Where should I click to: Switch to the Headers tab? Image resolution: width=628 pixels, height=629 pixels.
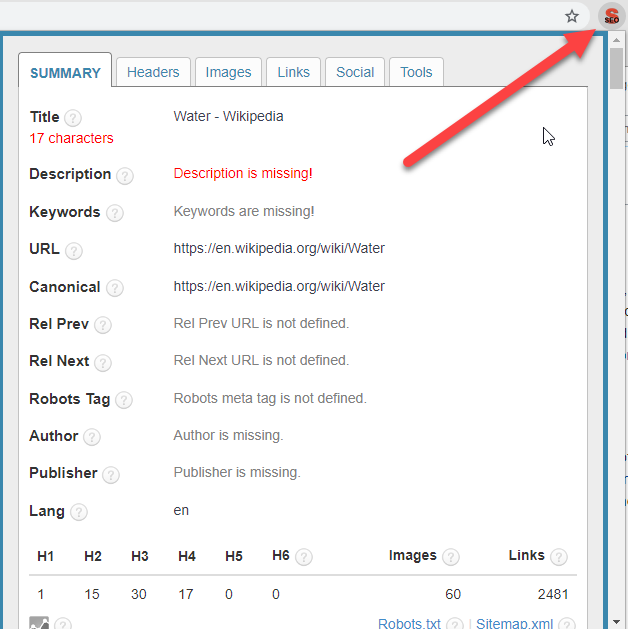(153, 72)
